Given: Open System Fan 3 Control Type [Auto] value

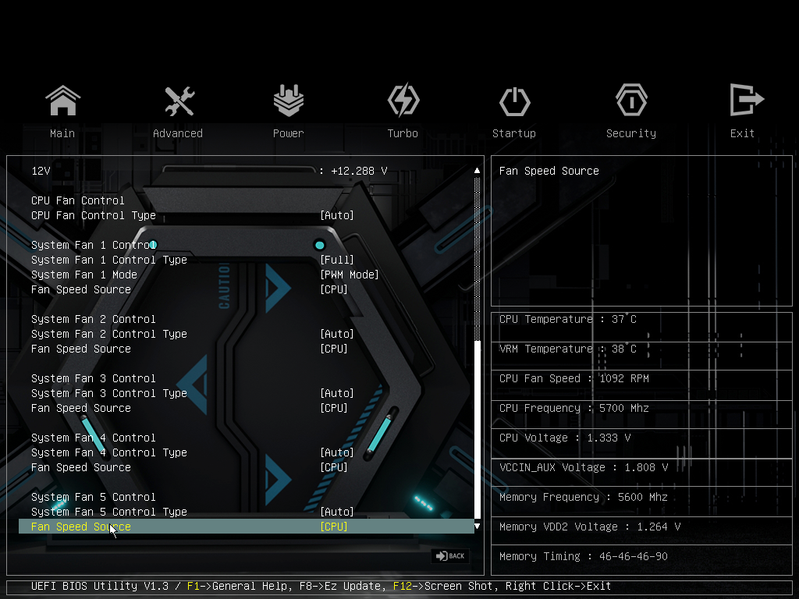Looking at the screenshot, I should point(337,393).
